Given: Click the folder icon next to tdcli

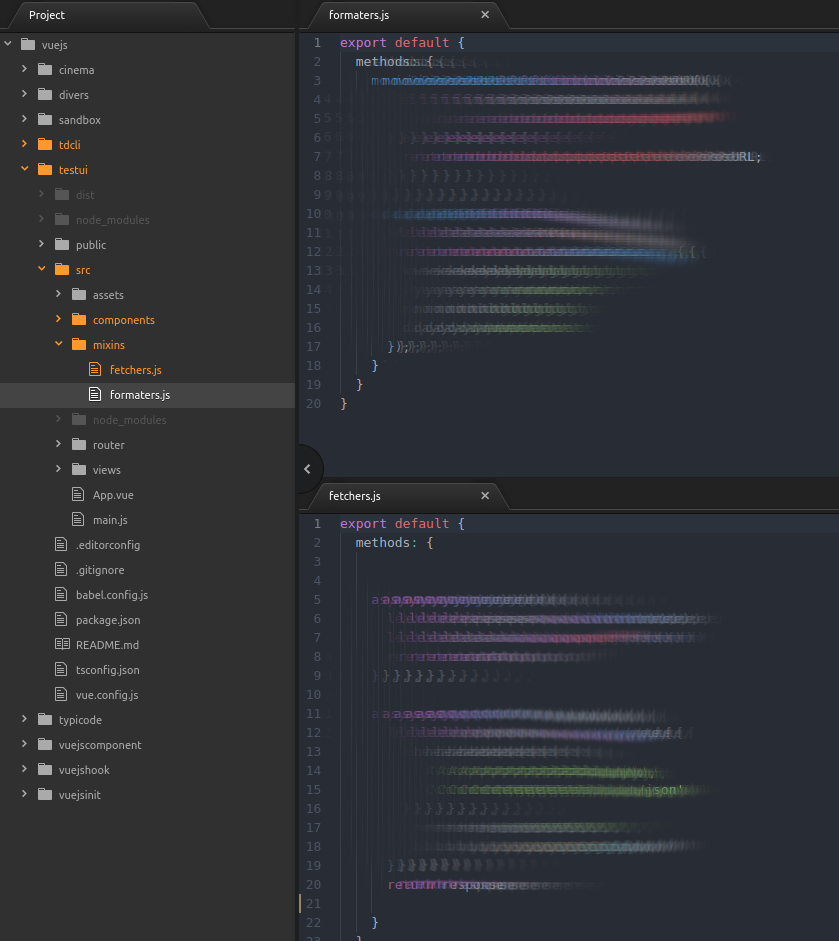Looking at the screenshot, I should click(x=44, y=145).
